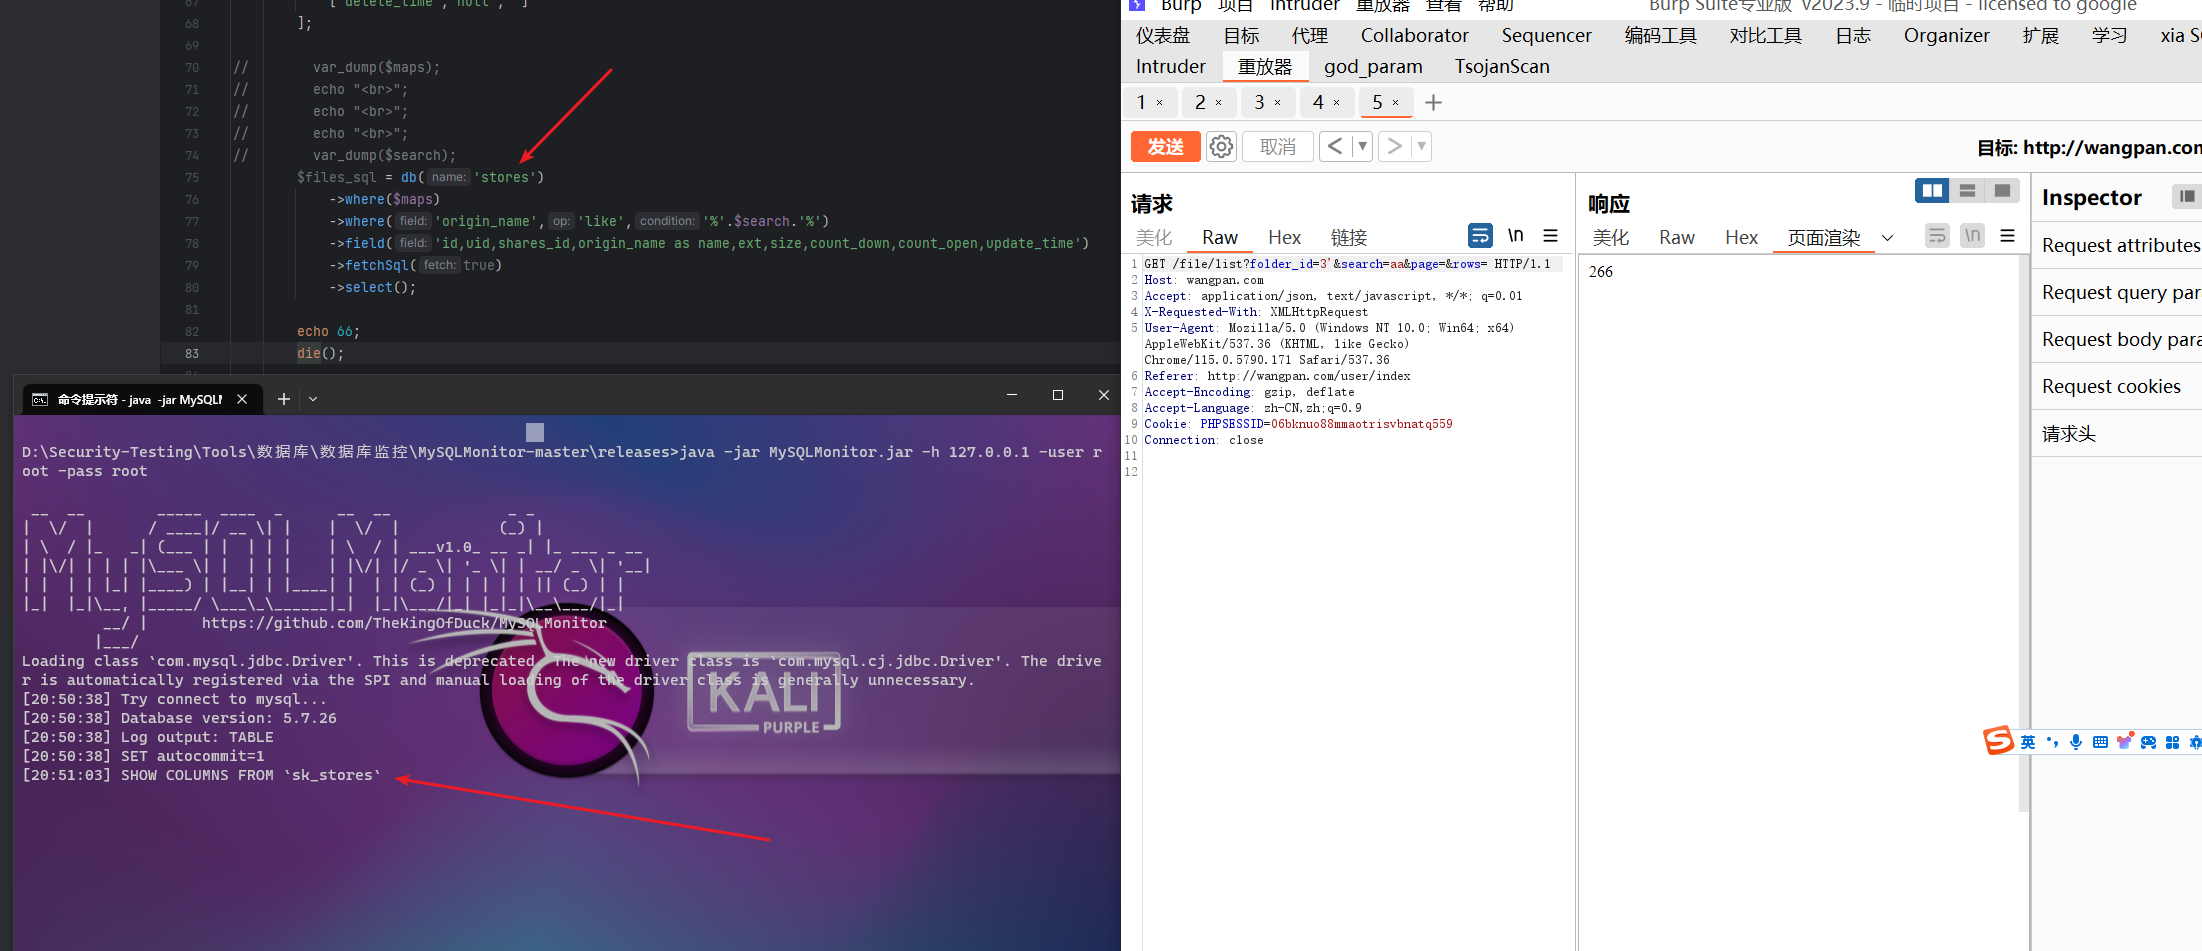Toggle word wrap in request panel
This screenshot has width=2202, height=951.
(1480, 236)
